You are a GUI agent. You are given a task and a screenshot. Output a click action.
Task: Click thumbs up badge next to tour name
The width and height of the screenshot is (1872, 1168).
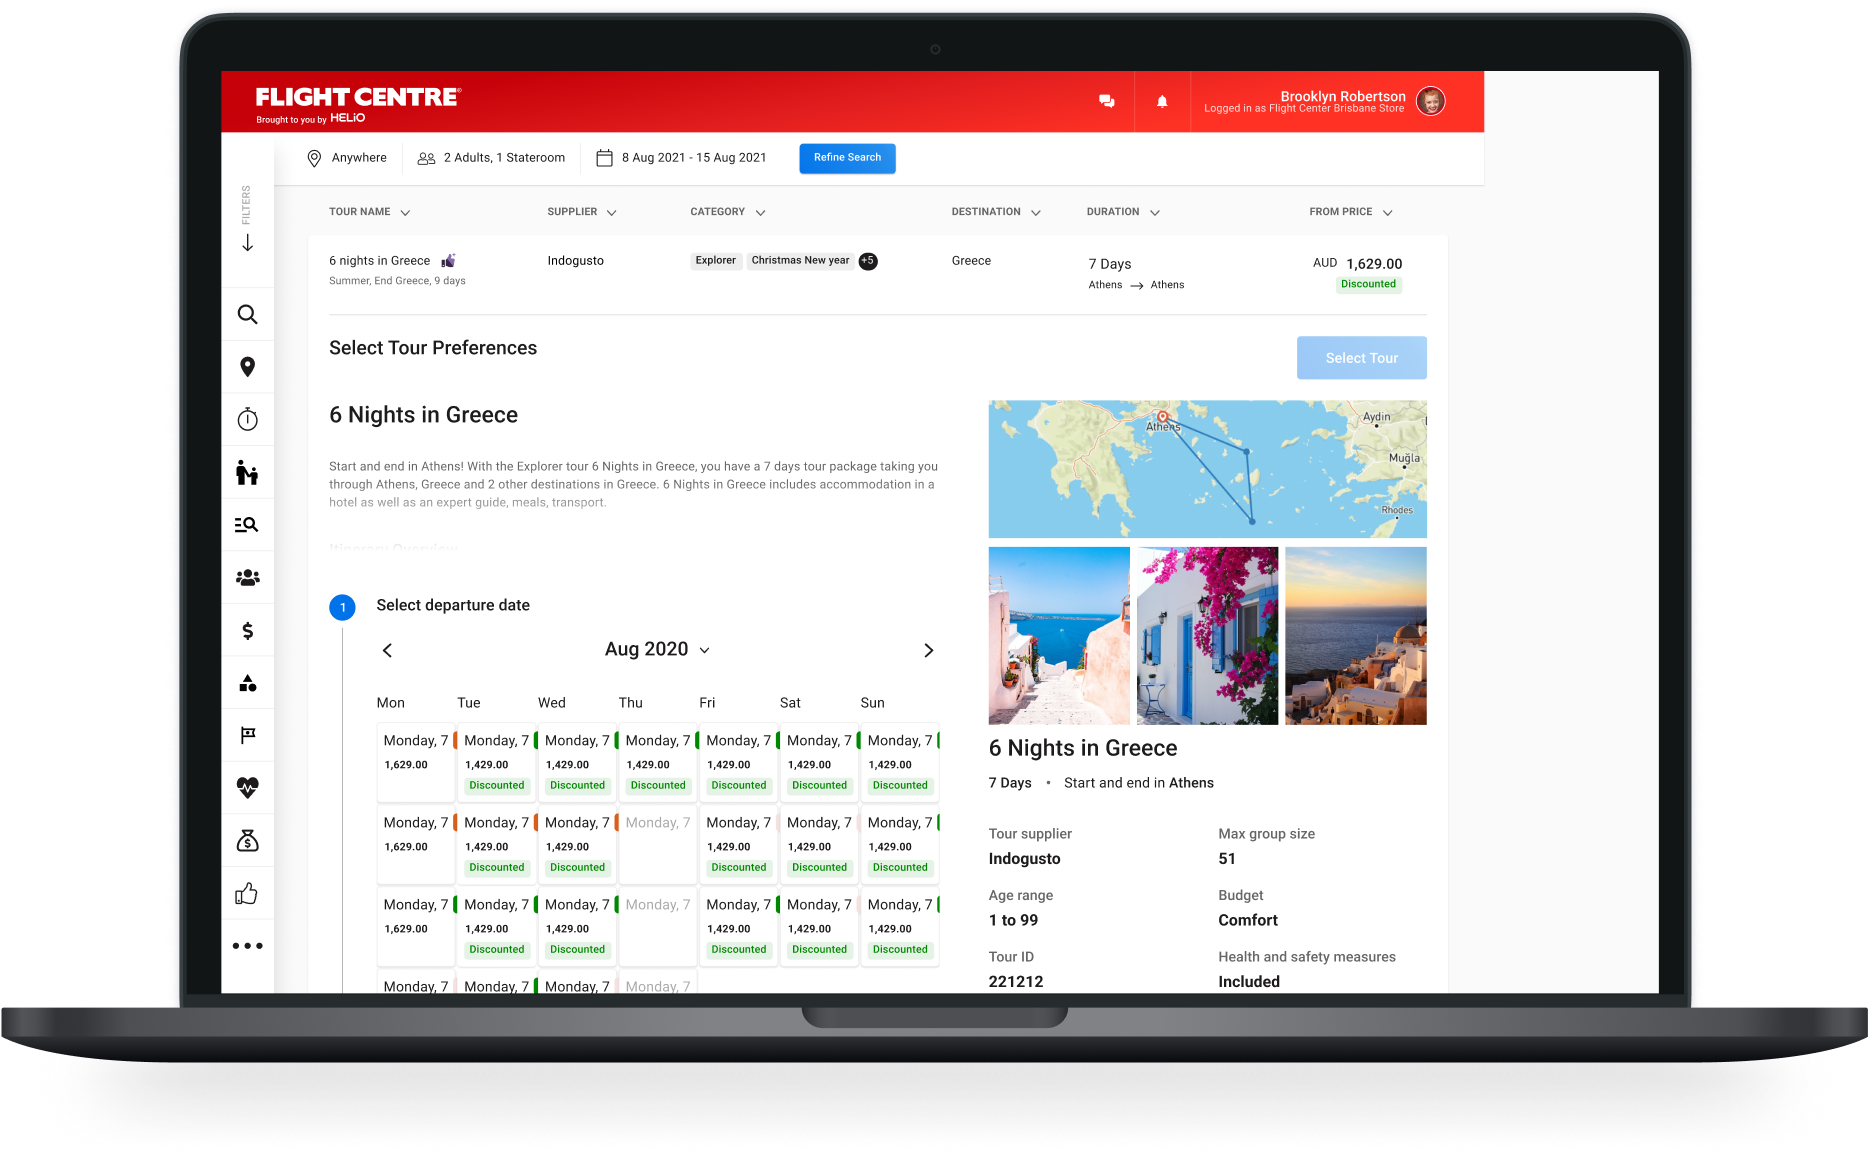[448, 261]
